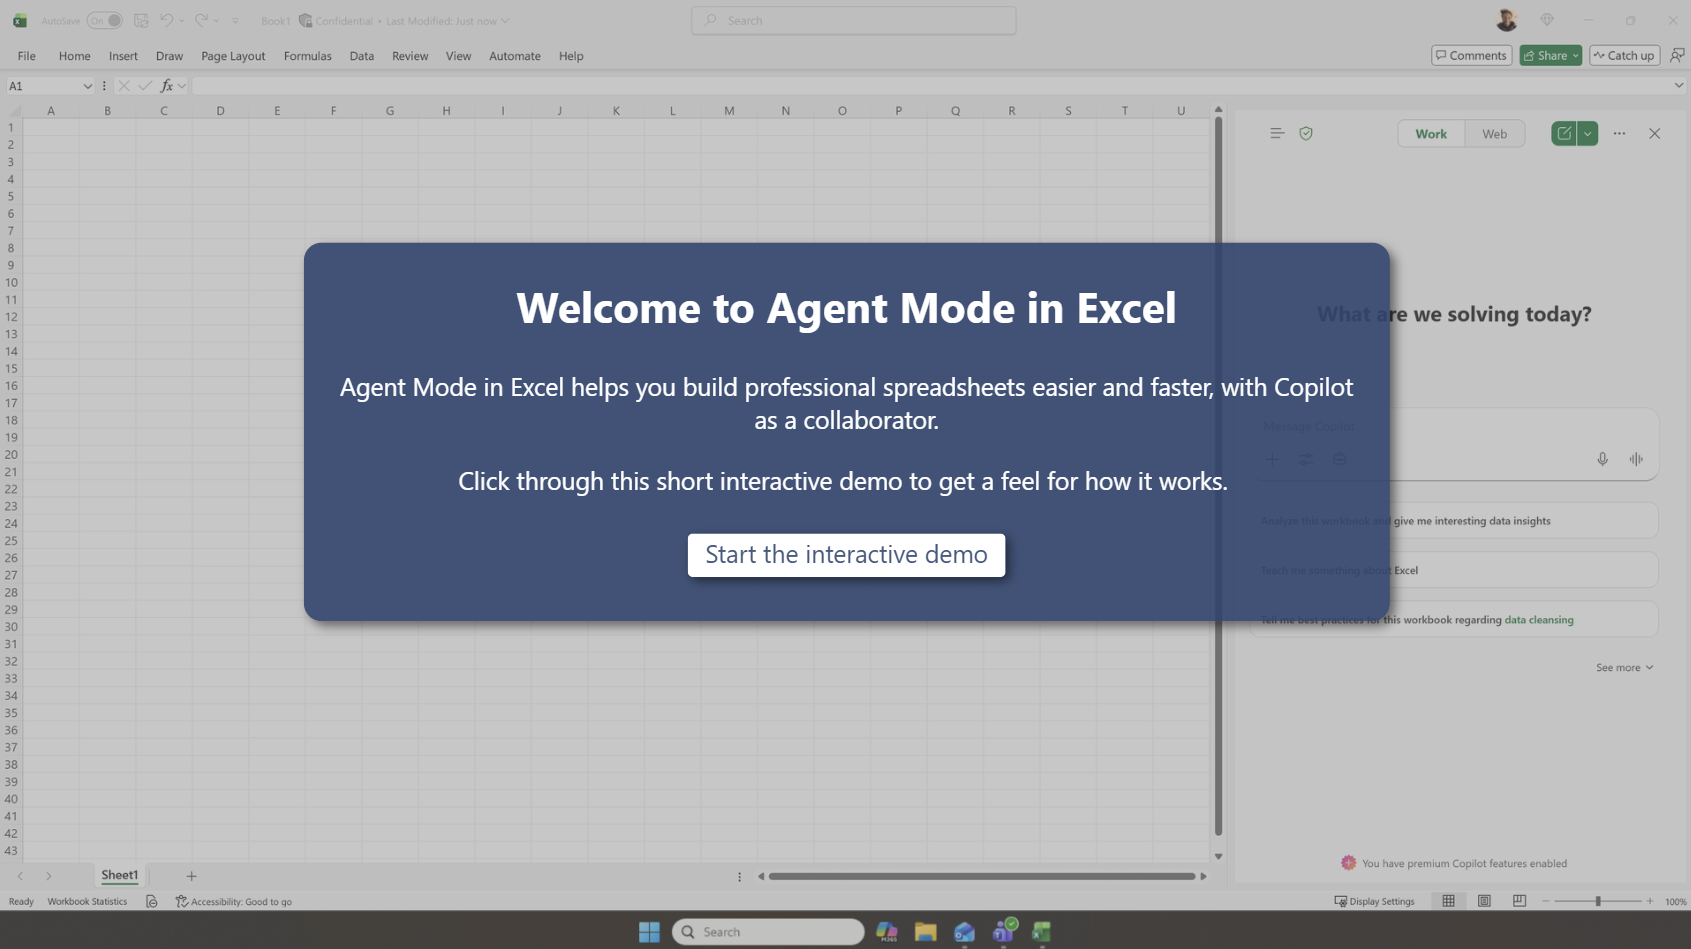Select the Web toggle in Copilot
Viewport: 1691px width, 949px height.
tap(1494, 134)
